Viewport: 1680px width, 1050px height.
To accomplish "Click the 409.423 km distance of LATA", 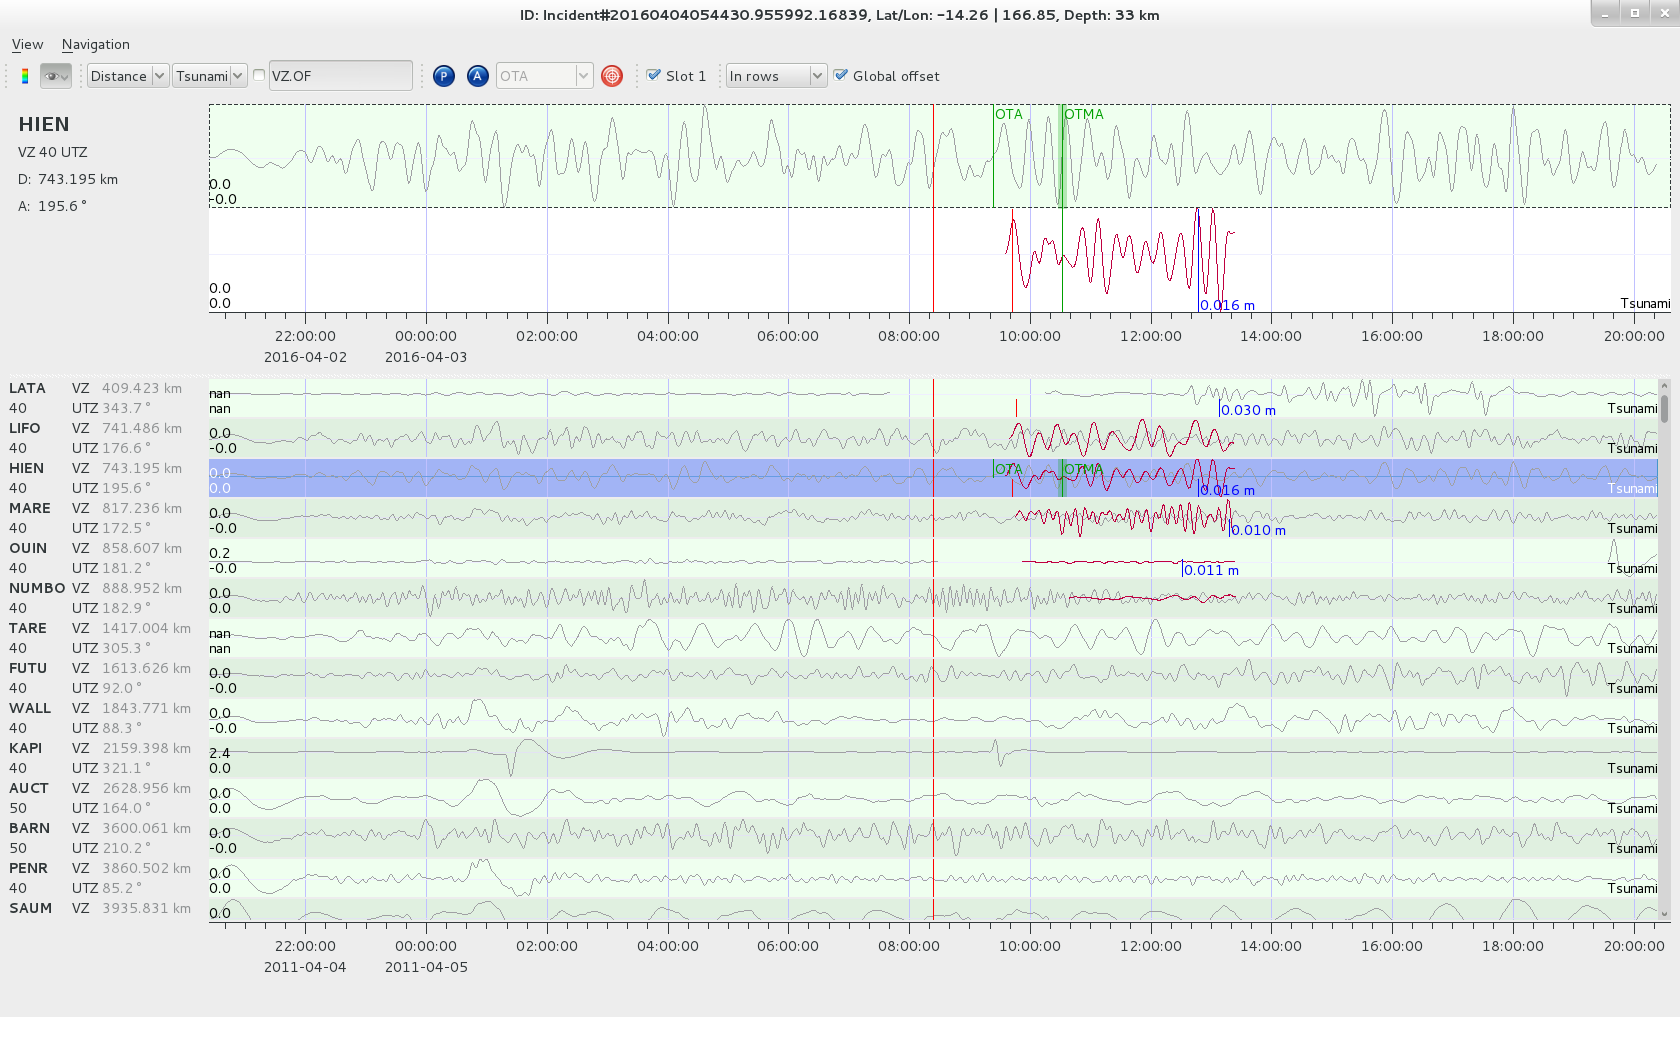I will [142, 388].
